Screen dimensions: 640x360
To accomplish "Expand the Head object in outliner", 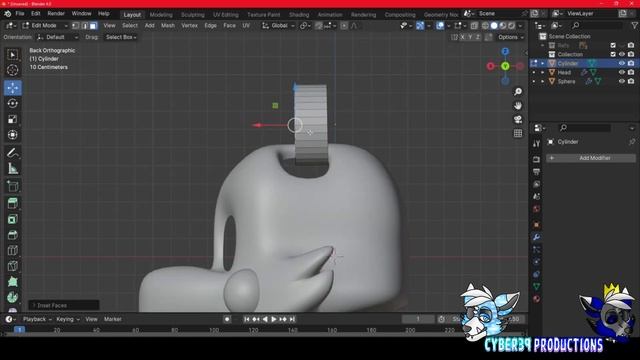I will point(542,72).
